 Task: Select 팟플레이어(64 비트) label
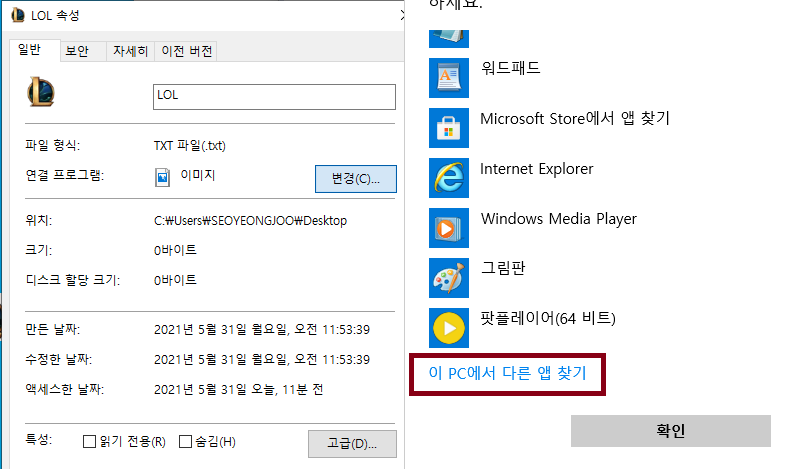pos(548,318)
